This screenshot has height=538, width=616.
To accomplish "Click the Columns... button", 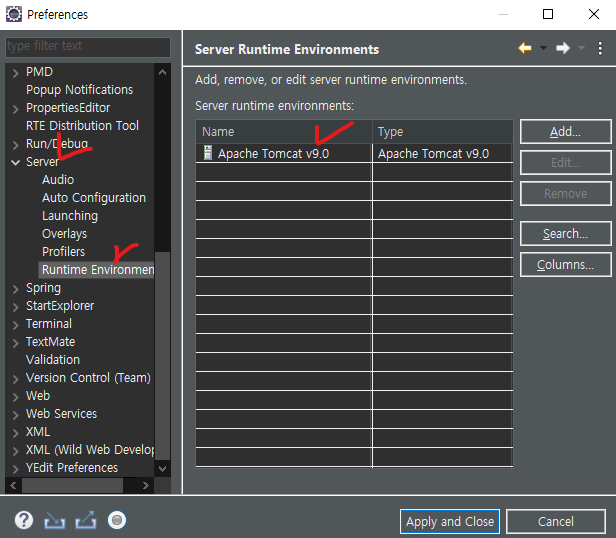I will [x=565, y=264].
